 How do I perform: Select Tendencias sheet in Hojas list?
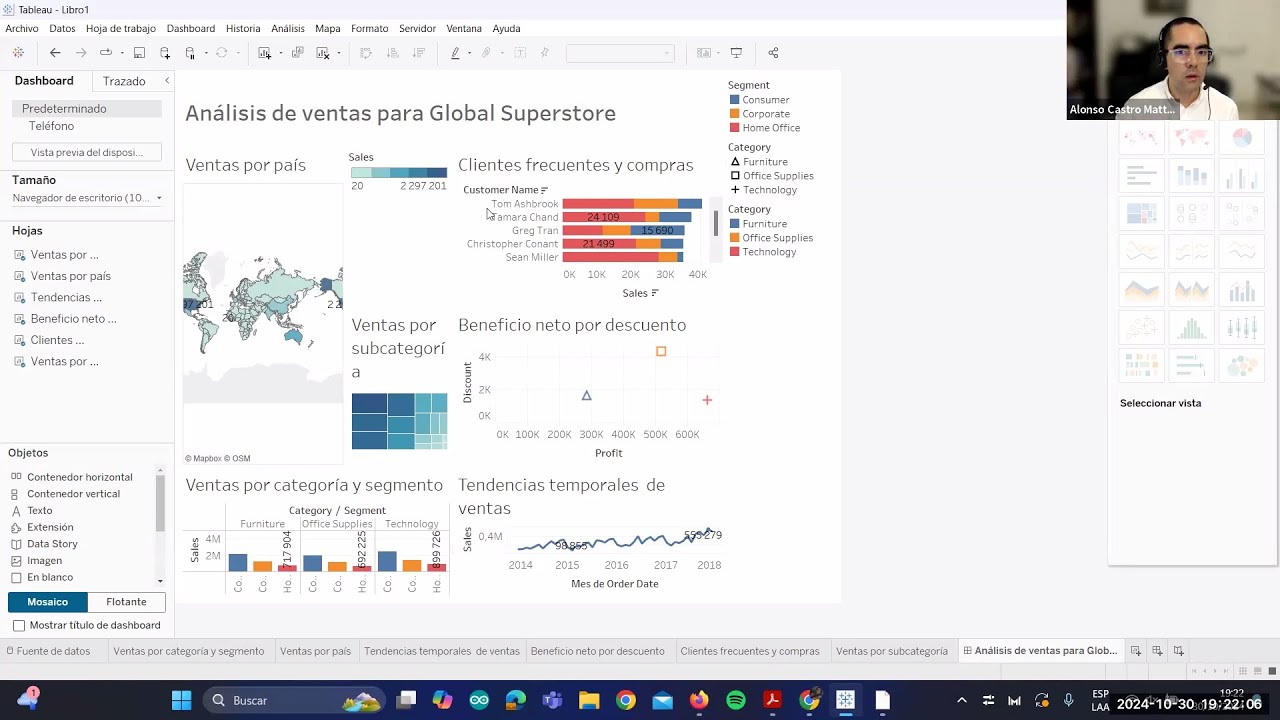click(x=66, y=297)
